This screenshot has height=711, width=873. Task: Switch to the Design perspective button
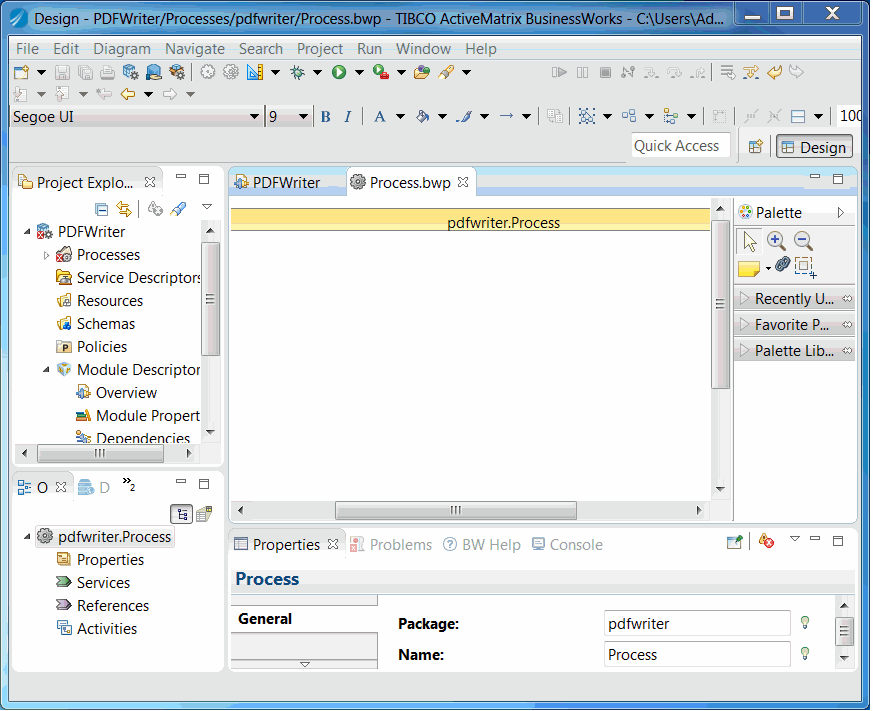[814, 147]
